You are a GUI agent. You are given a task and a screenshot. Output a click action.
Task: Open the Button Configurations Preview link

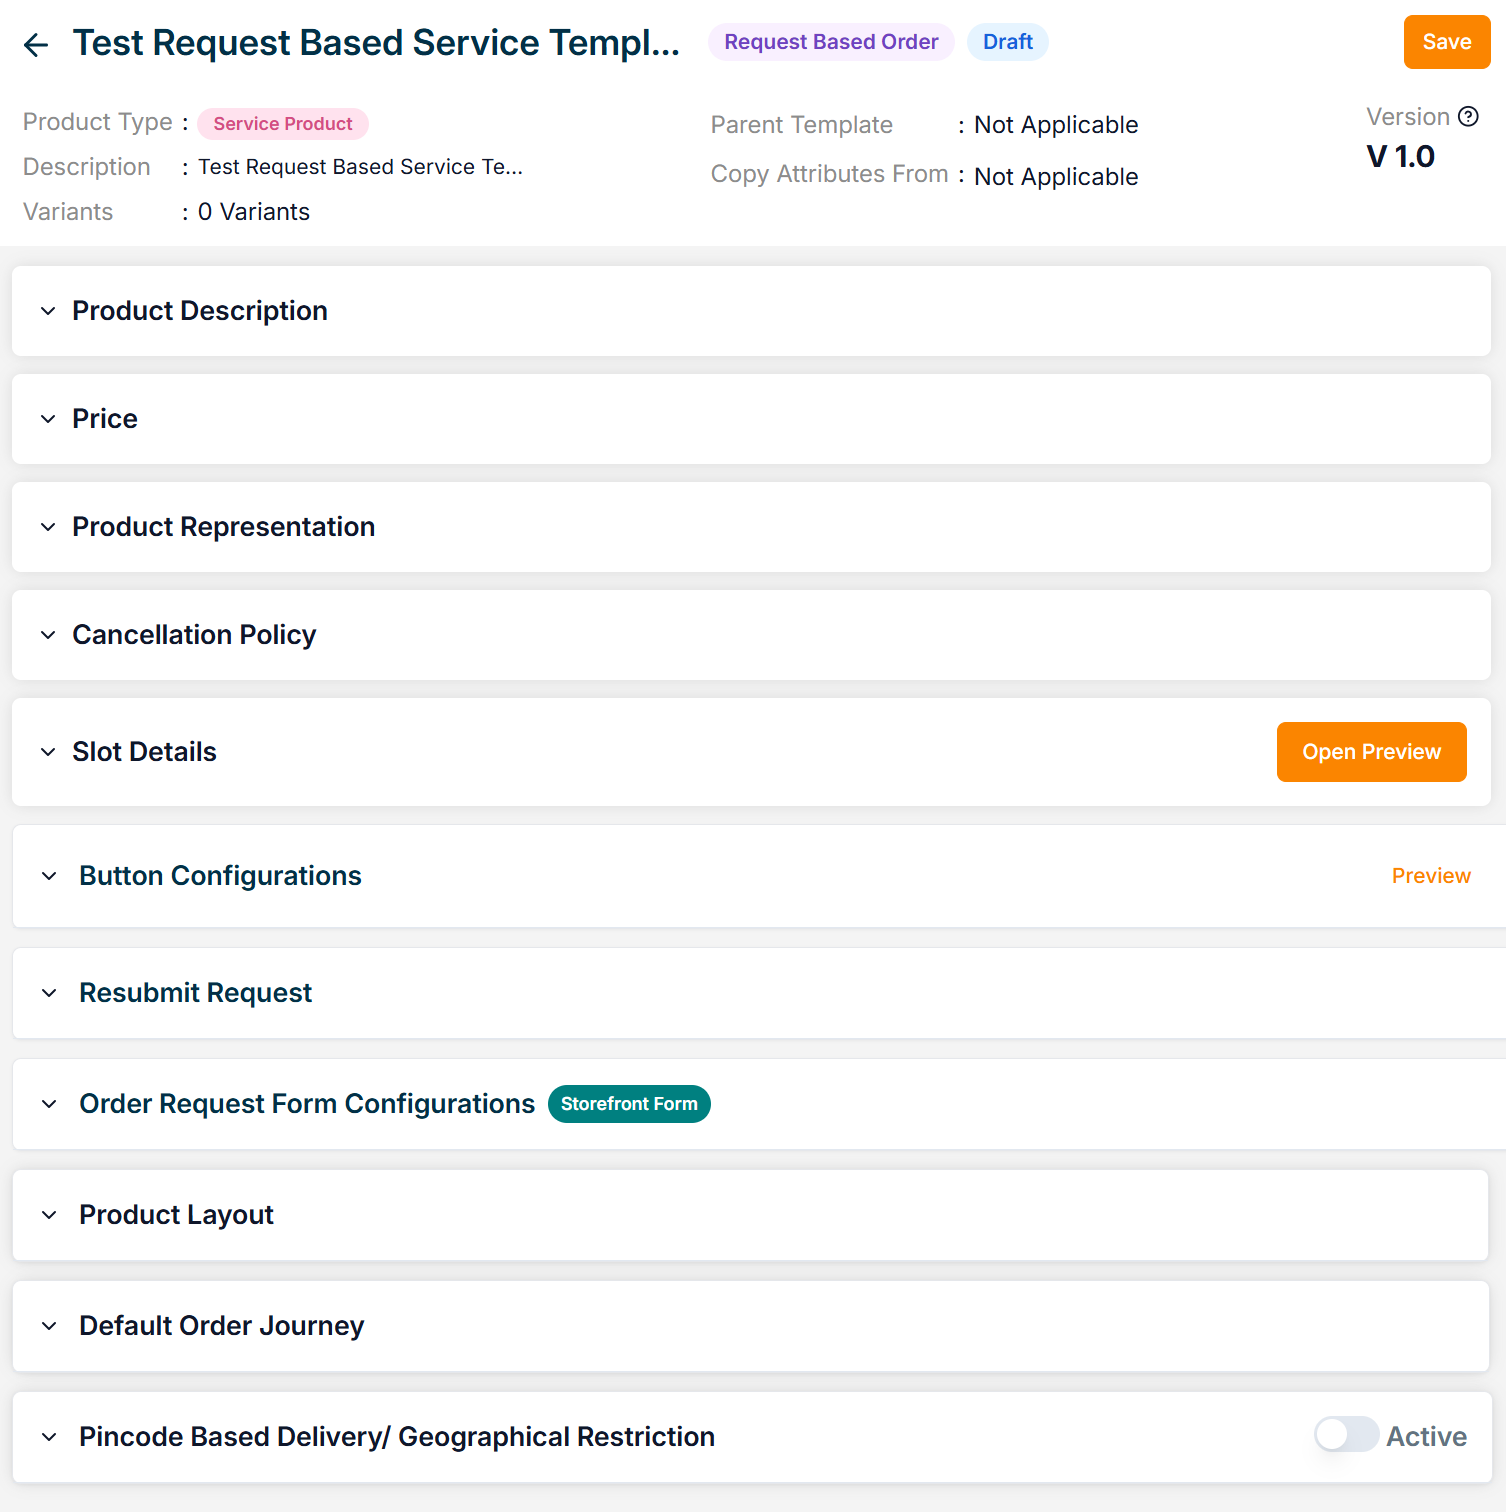tap(1431, 876)
